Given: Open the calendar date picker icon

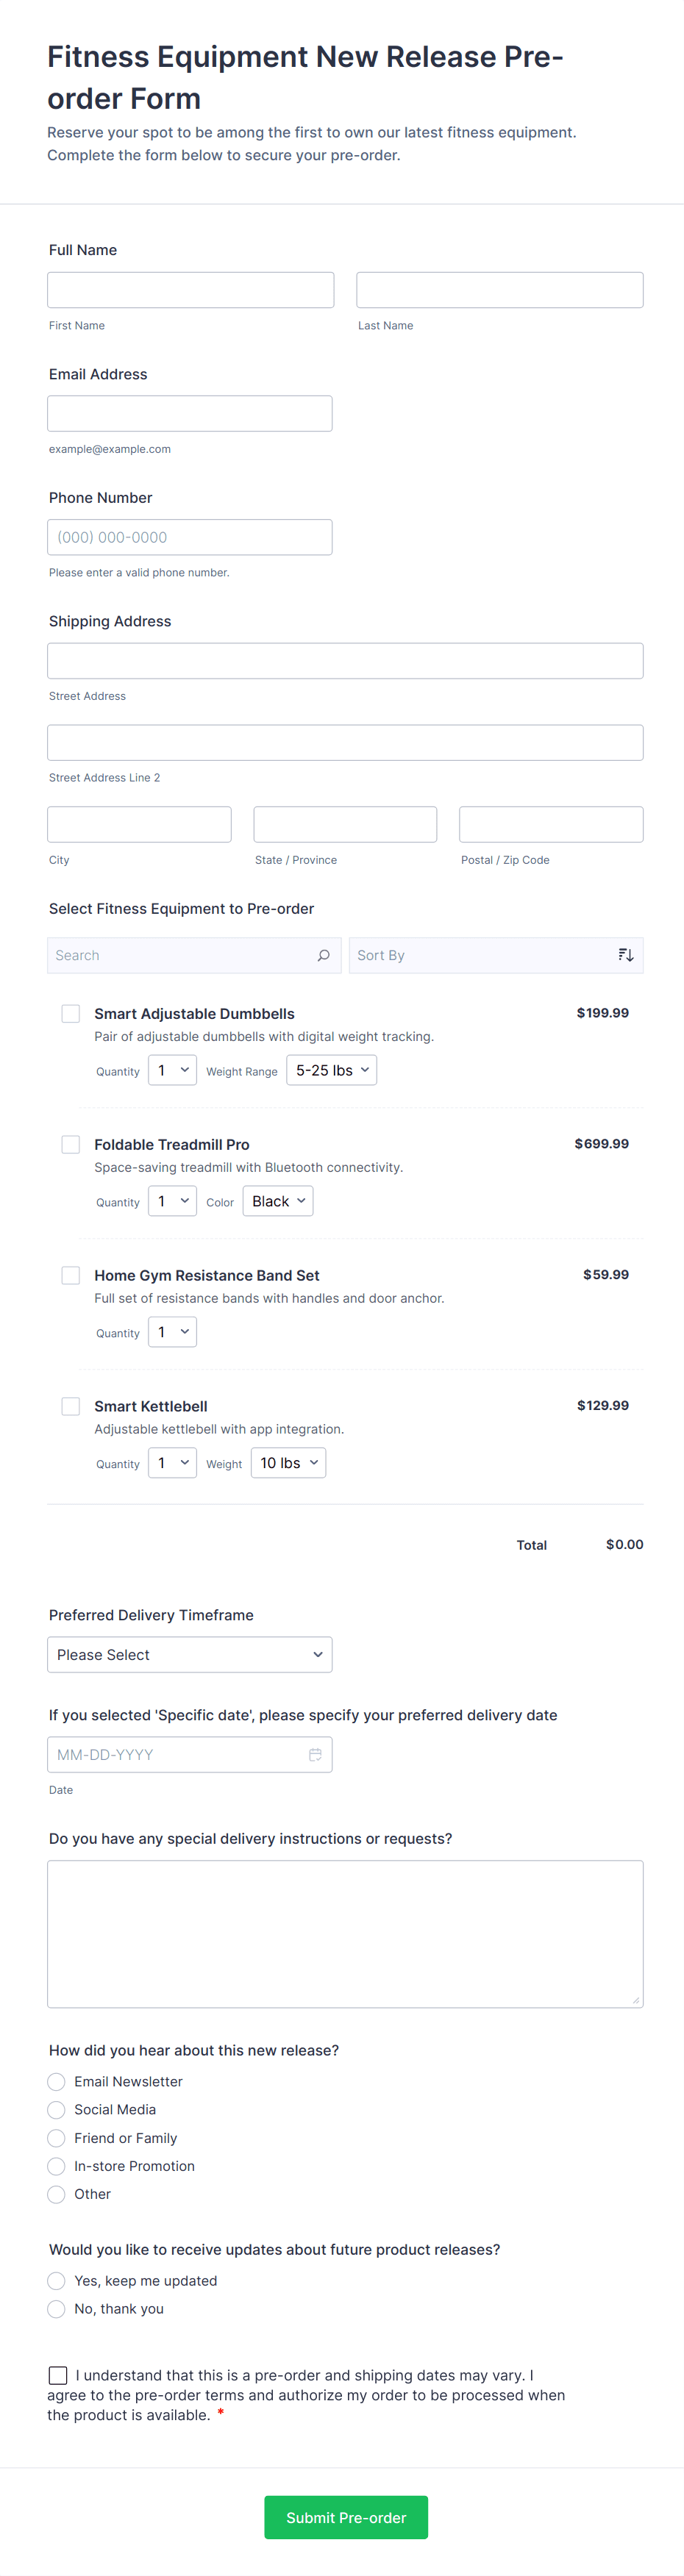Looking at the screenshot, I should click(315, 1754).
